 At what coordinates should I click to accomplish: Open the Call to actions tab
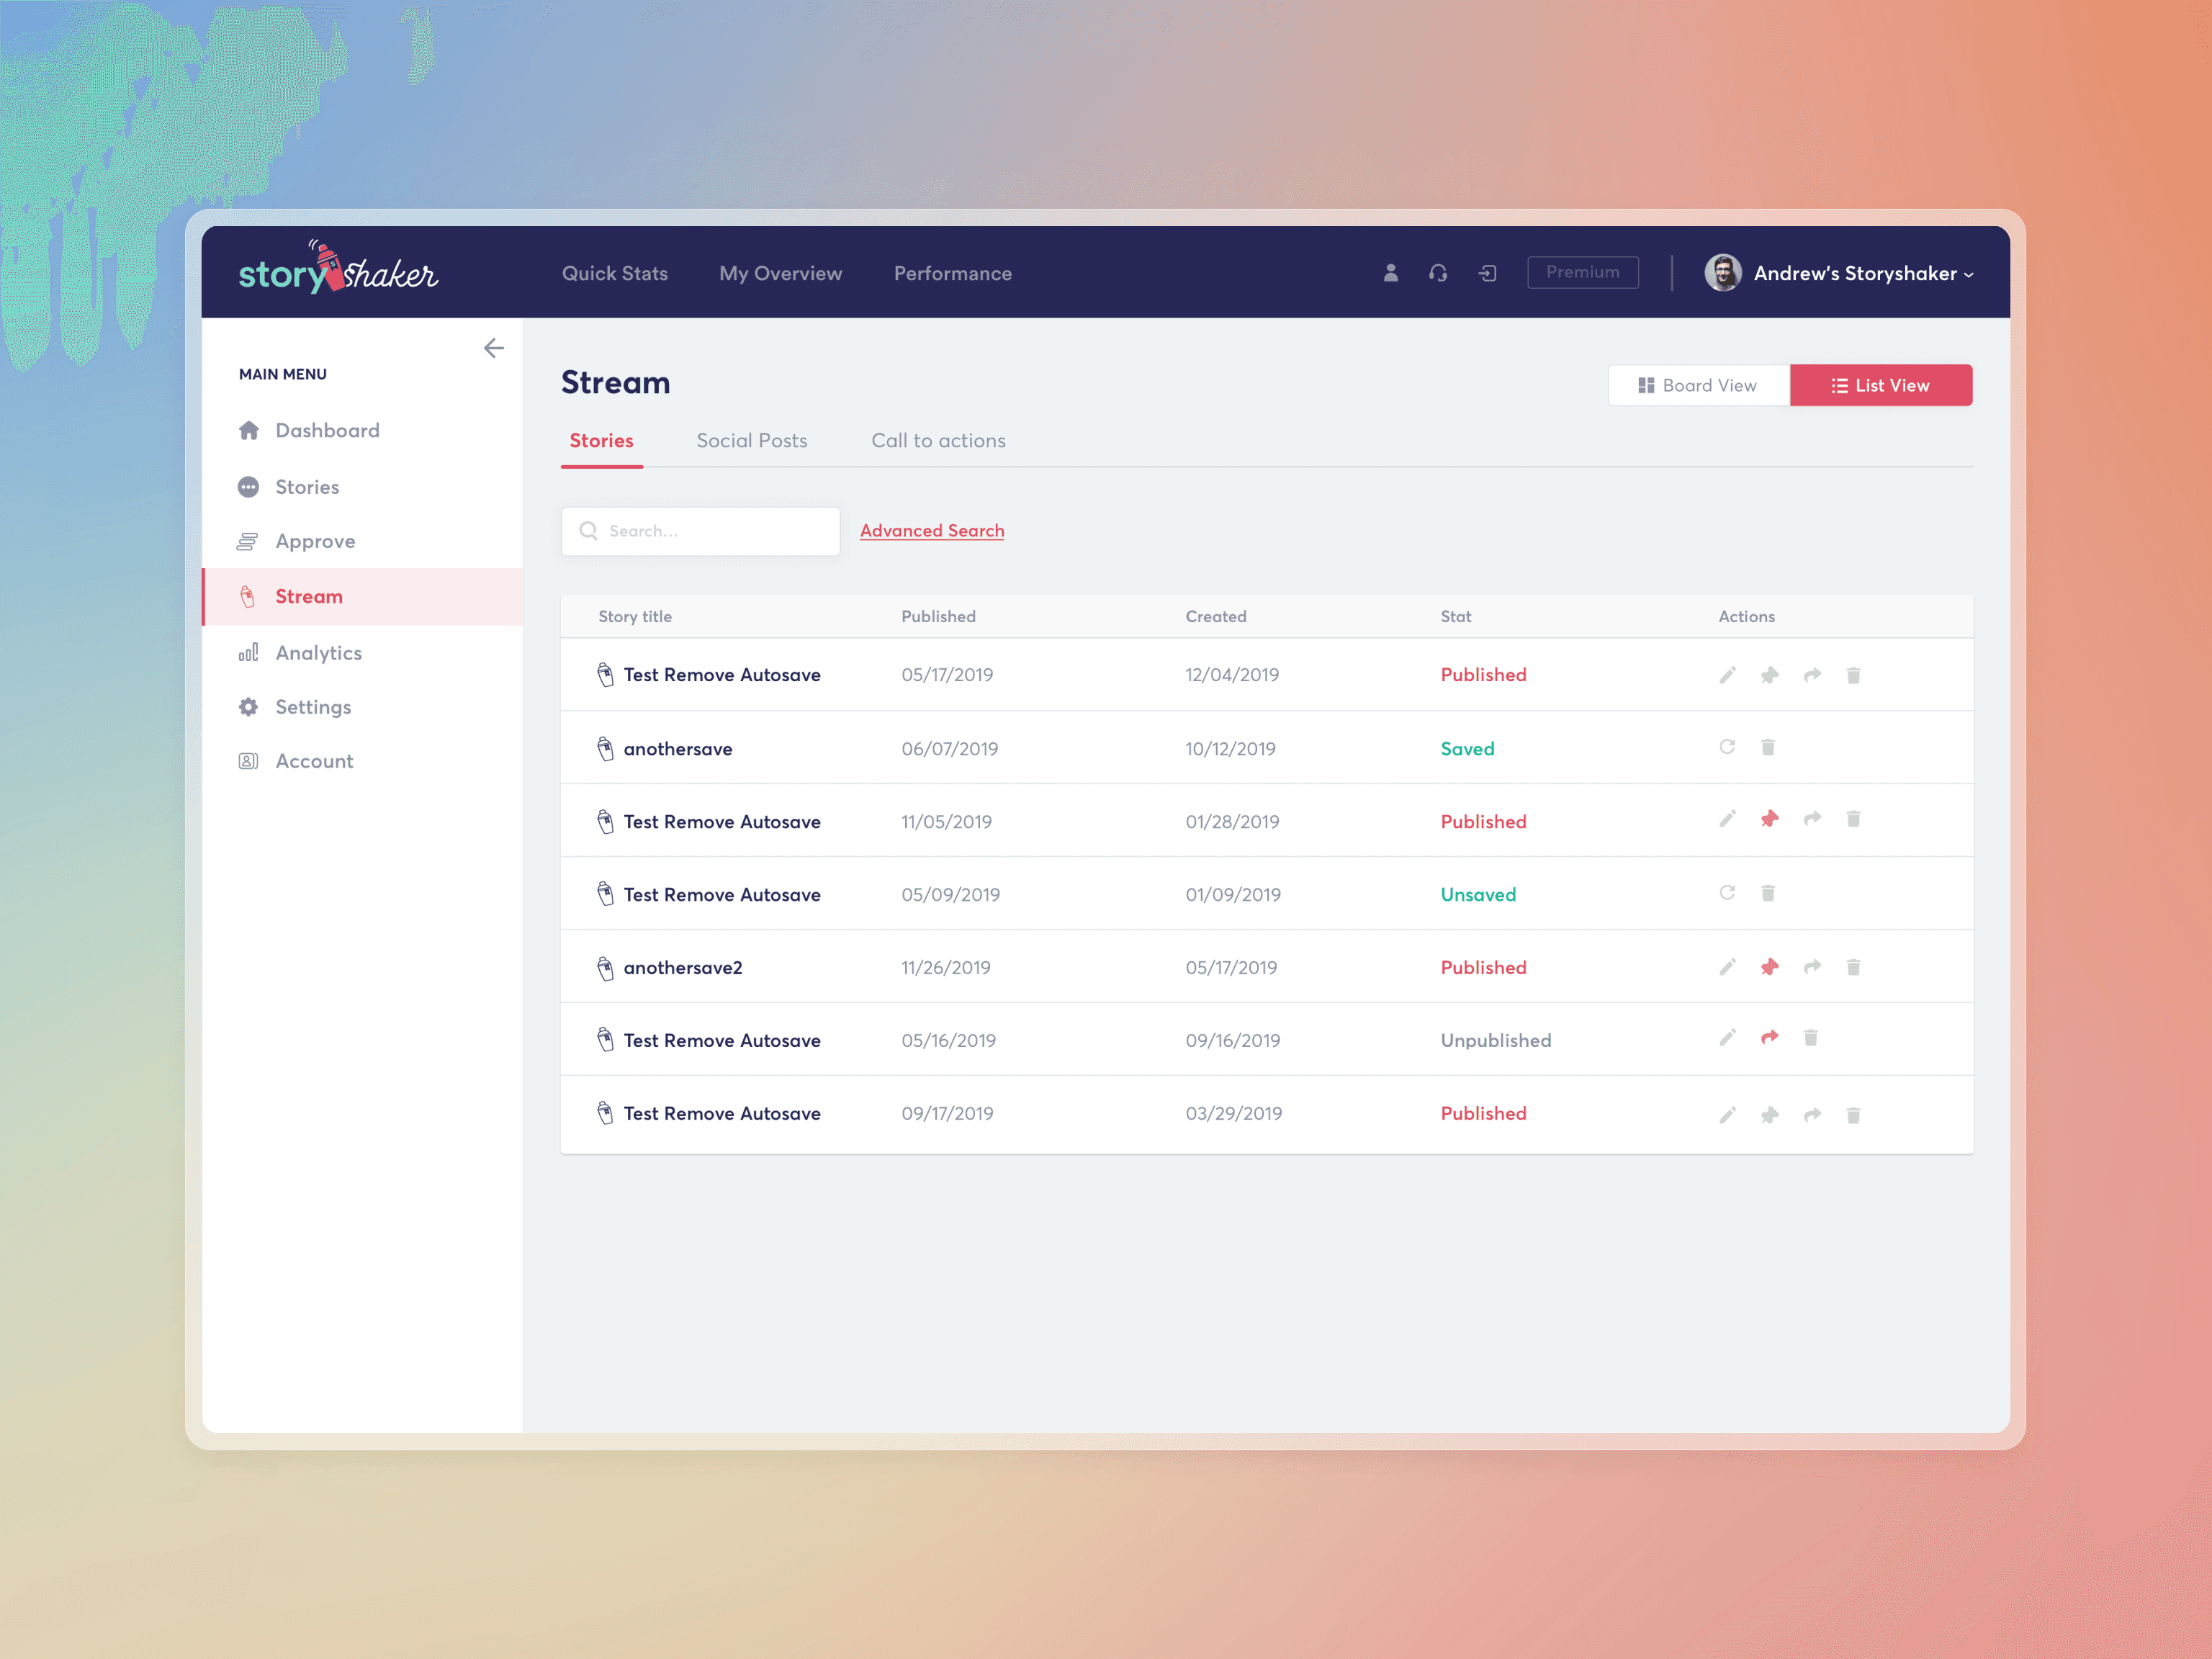(938, 441)
